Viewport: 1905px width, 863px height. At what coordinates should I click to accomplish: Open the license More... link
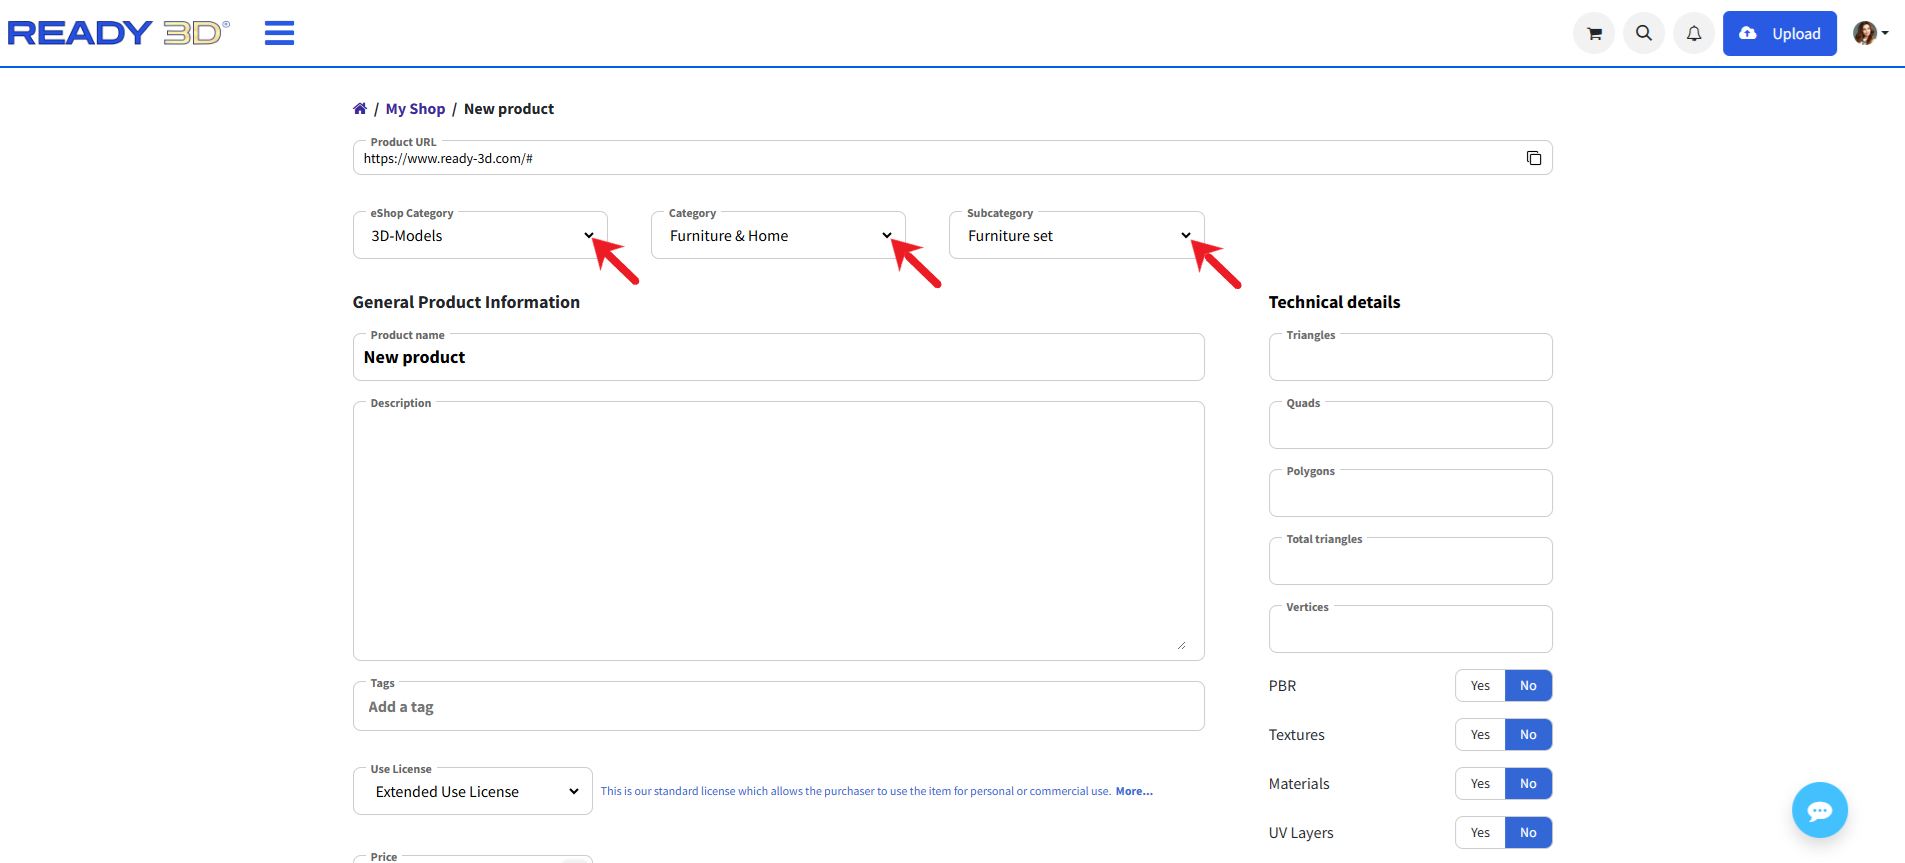[1134, 791]
